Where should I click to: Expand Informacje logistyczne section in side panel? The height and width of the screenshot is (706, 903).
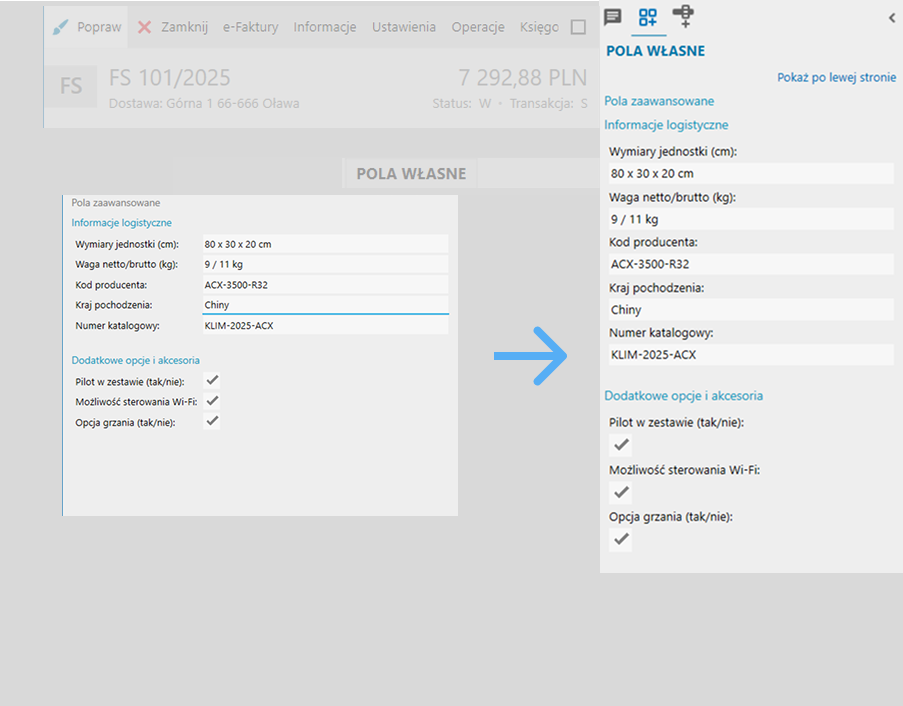[666, 125]
